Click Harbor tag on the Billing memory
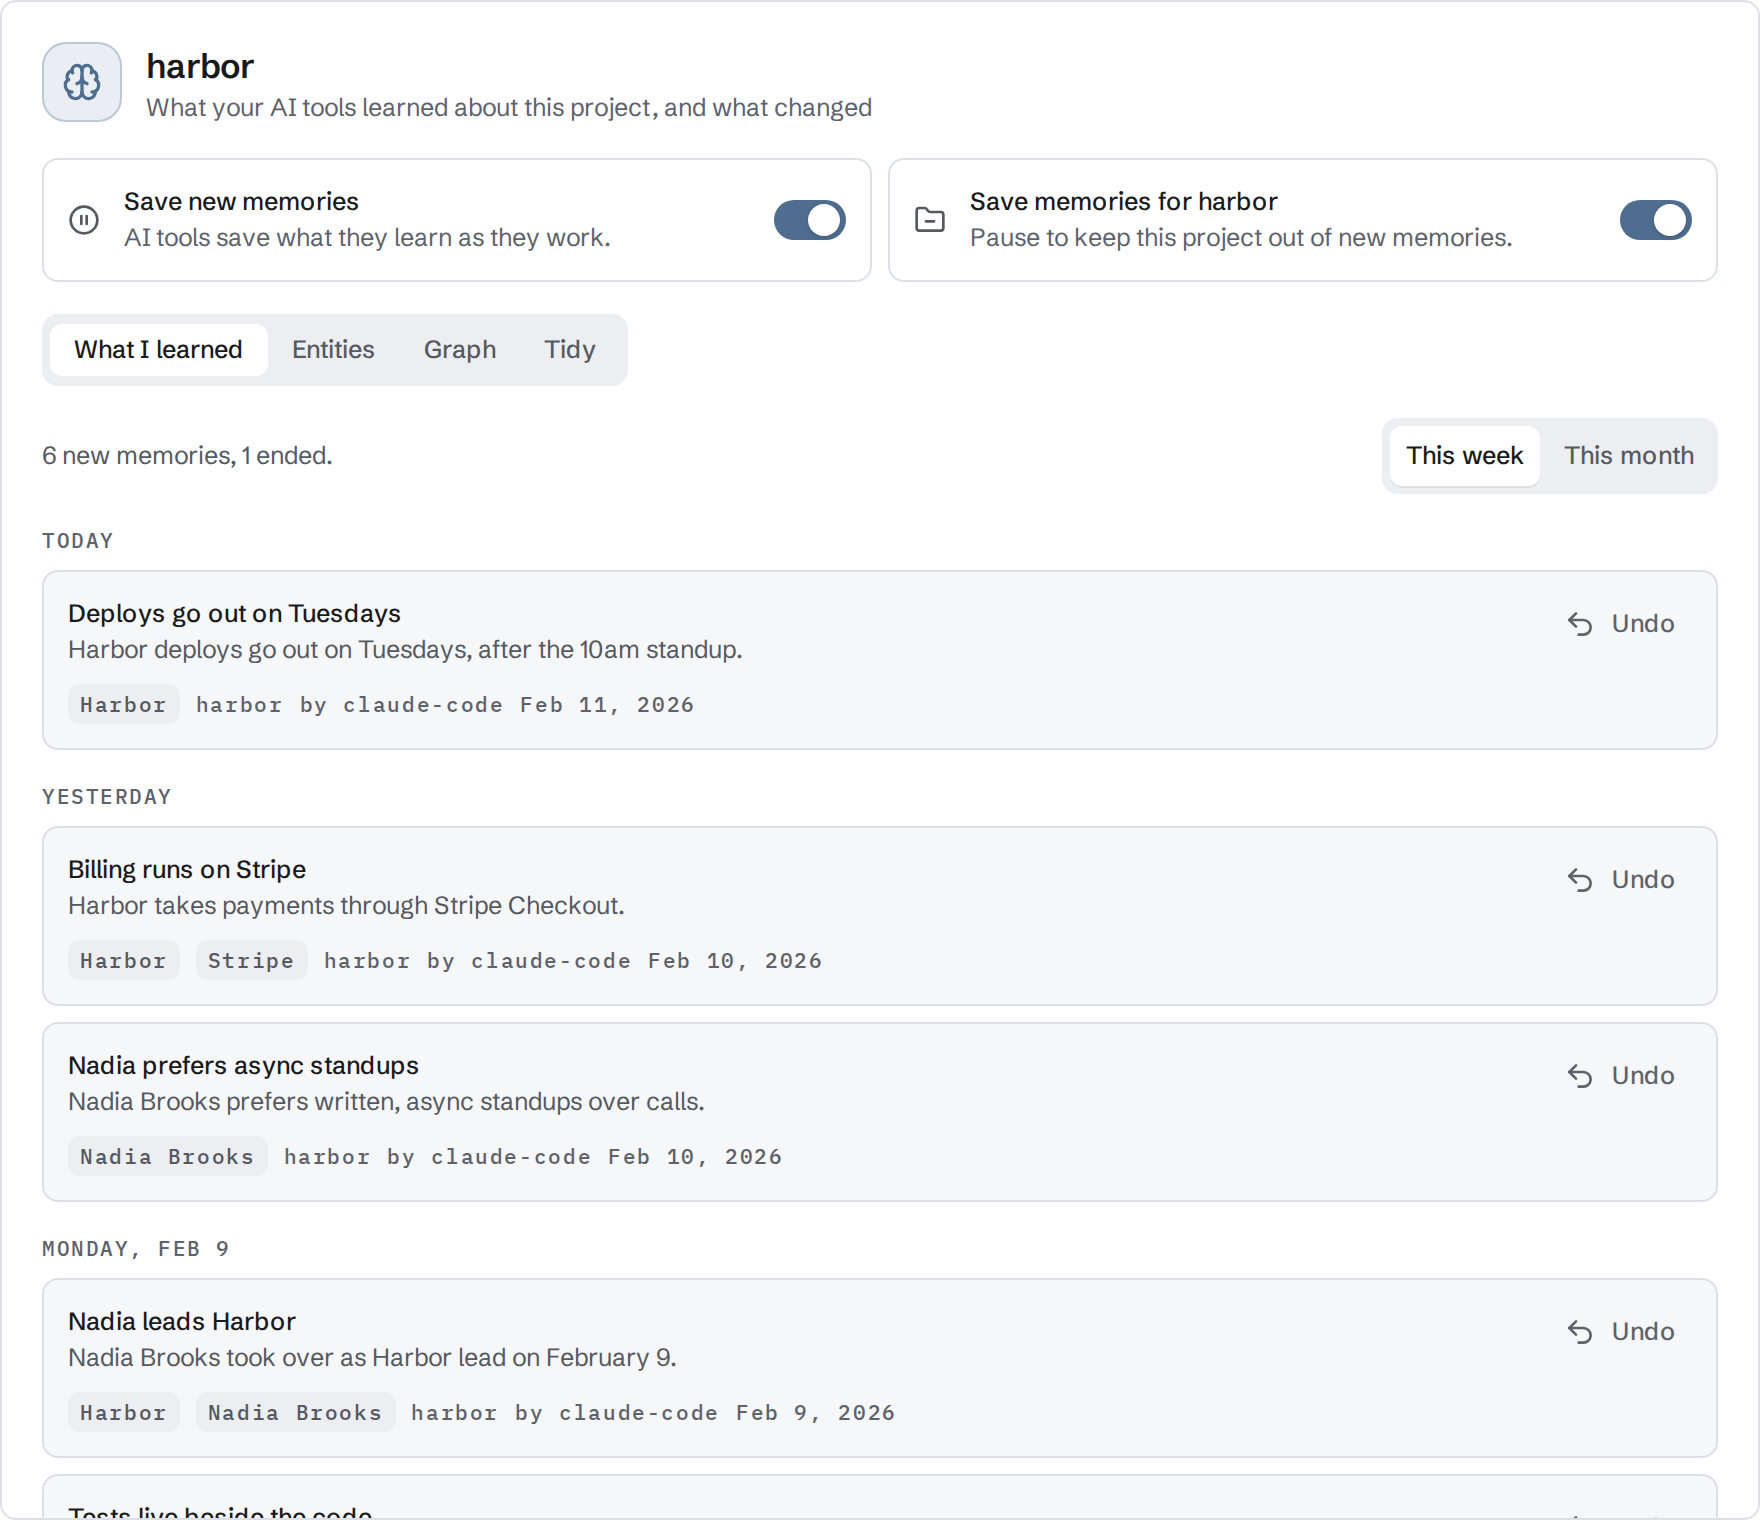 click(x=124, y=960)
